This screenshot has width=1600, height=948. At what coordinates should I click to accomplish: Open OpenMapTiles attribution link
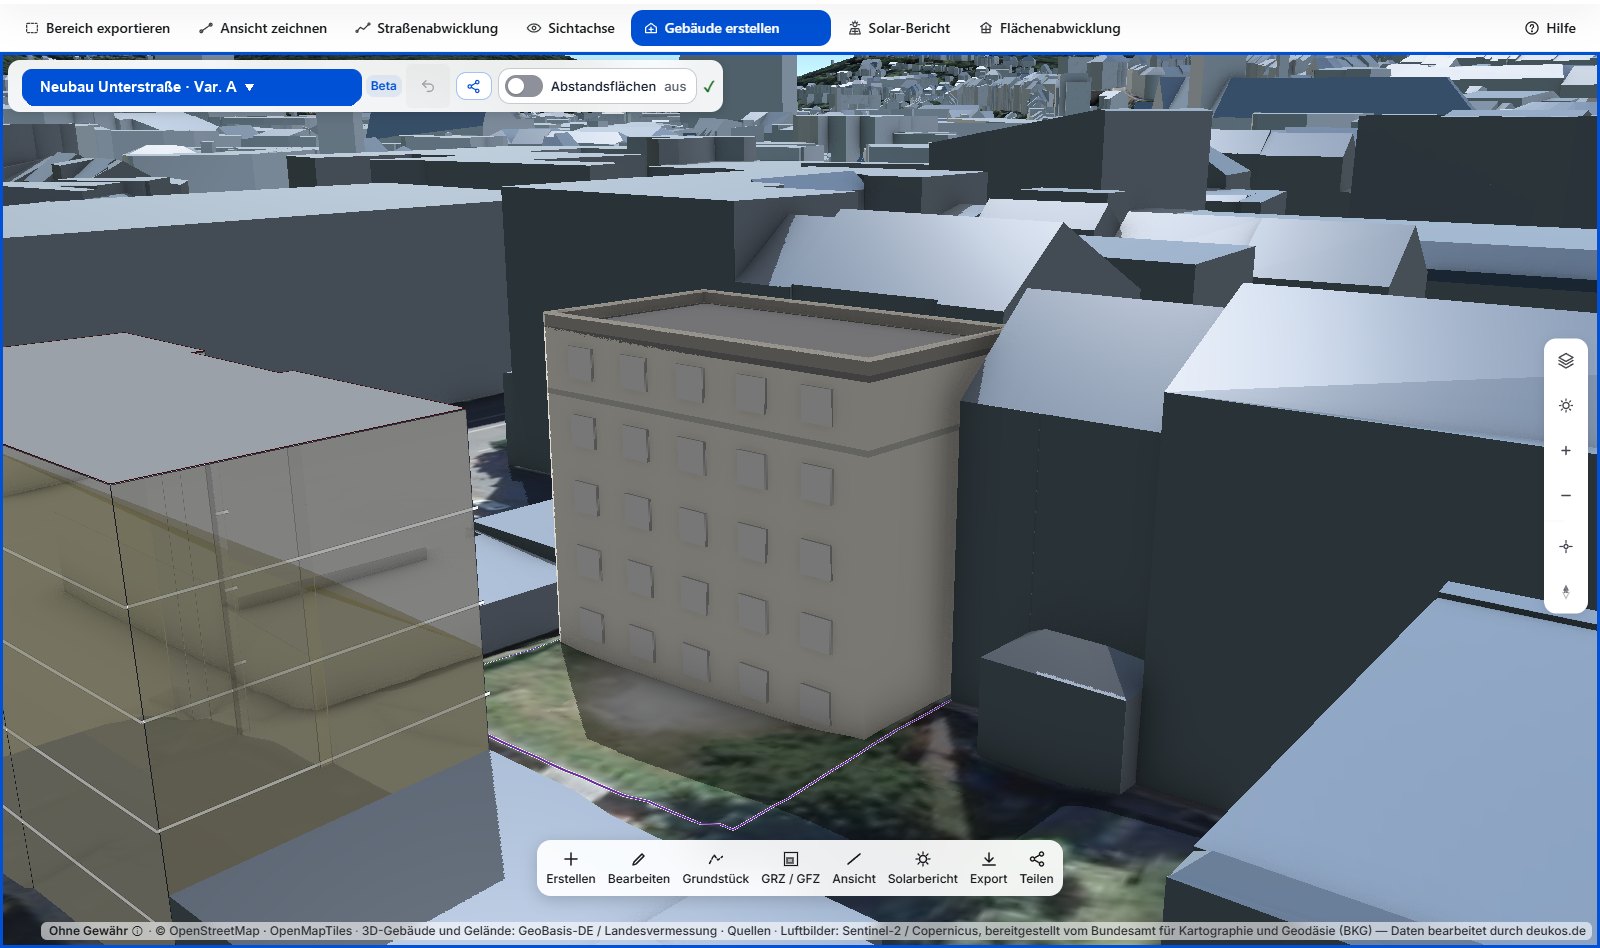point(311,931)
